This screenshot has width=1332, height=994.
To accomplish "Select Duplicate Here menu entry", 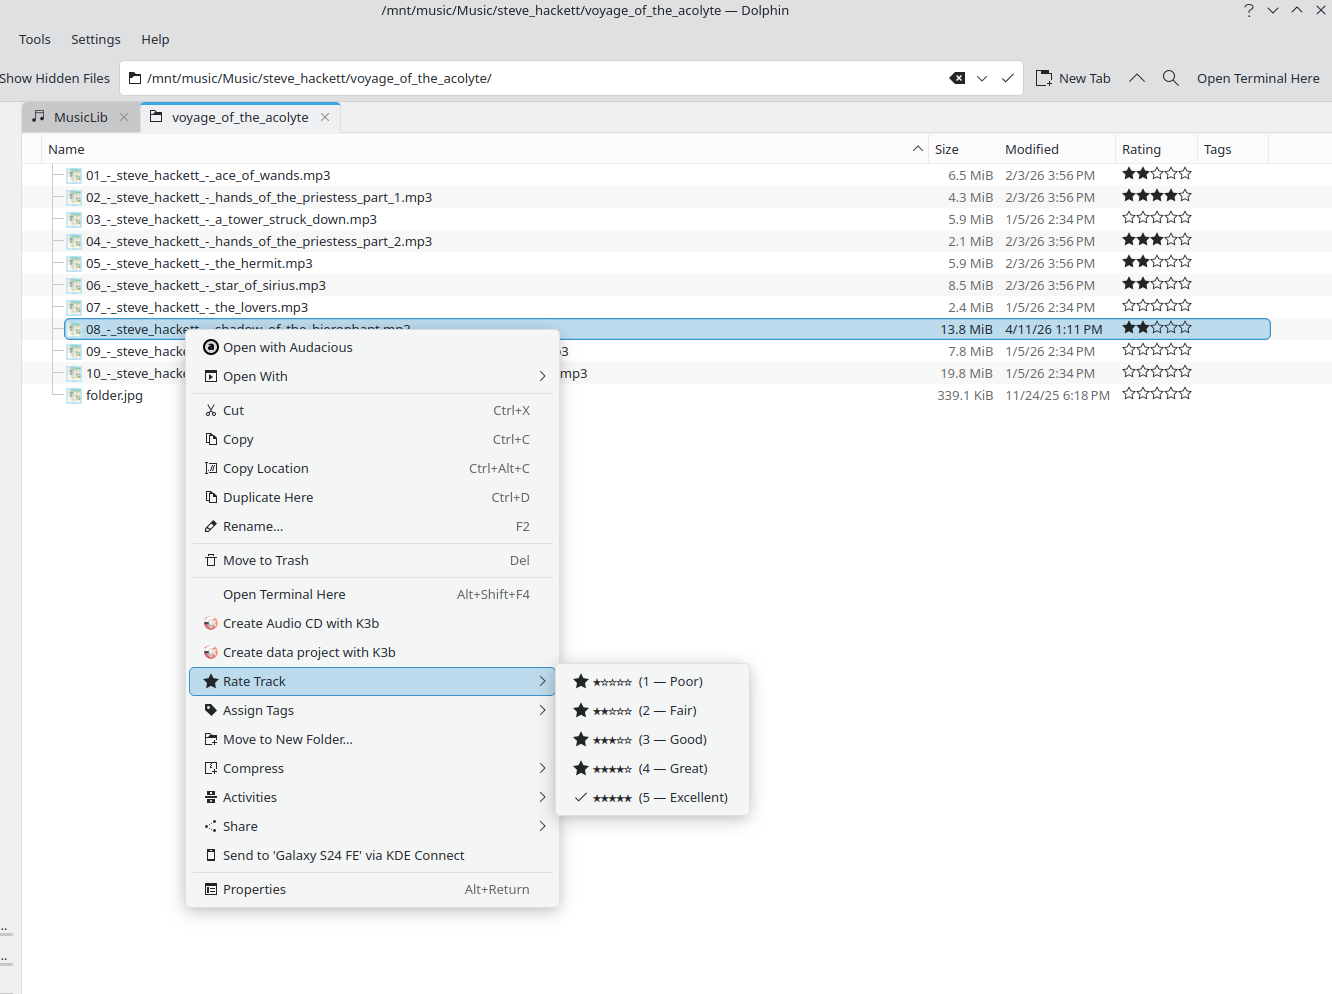I will pyautogui.click(x=372, y=497).
